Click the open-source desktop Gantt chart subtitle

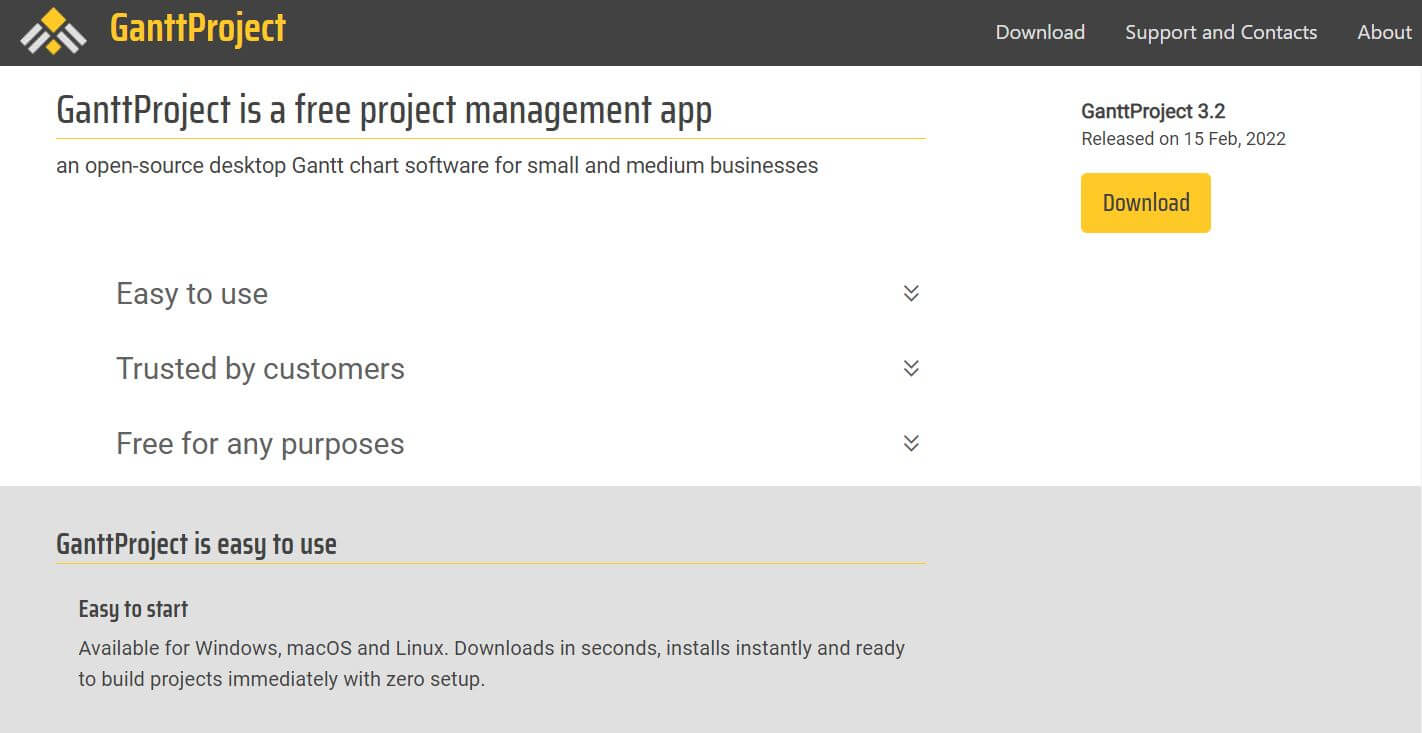437,166
